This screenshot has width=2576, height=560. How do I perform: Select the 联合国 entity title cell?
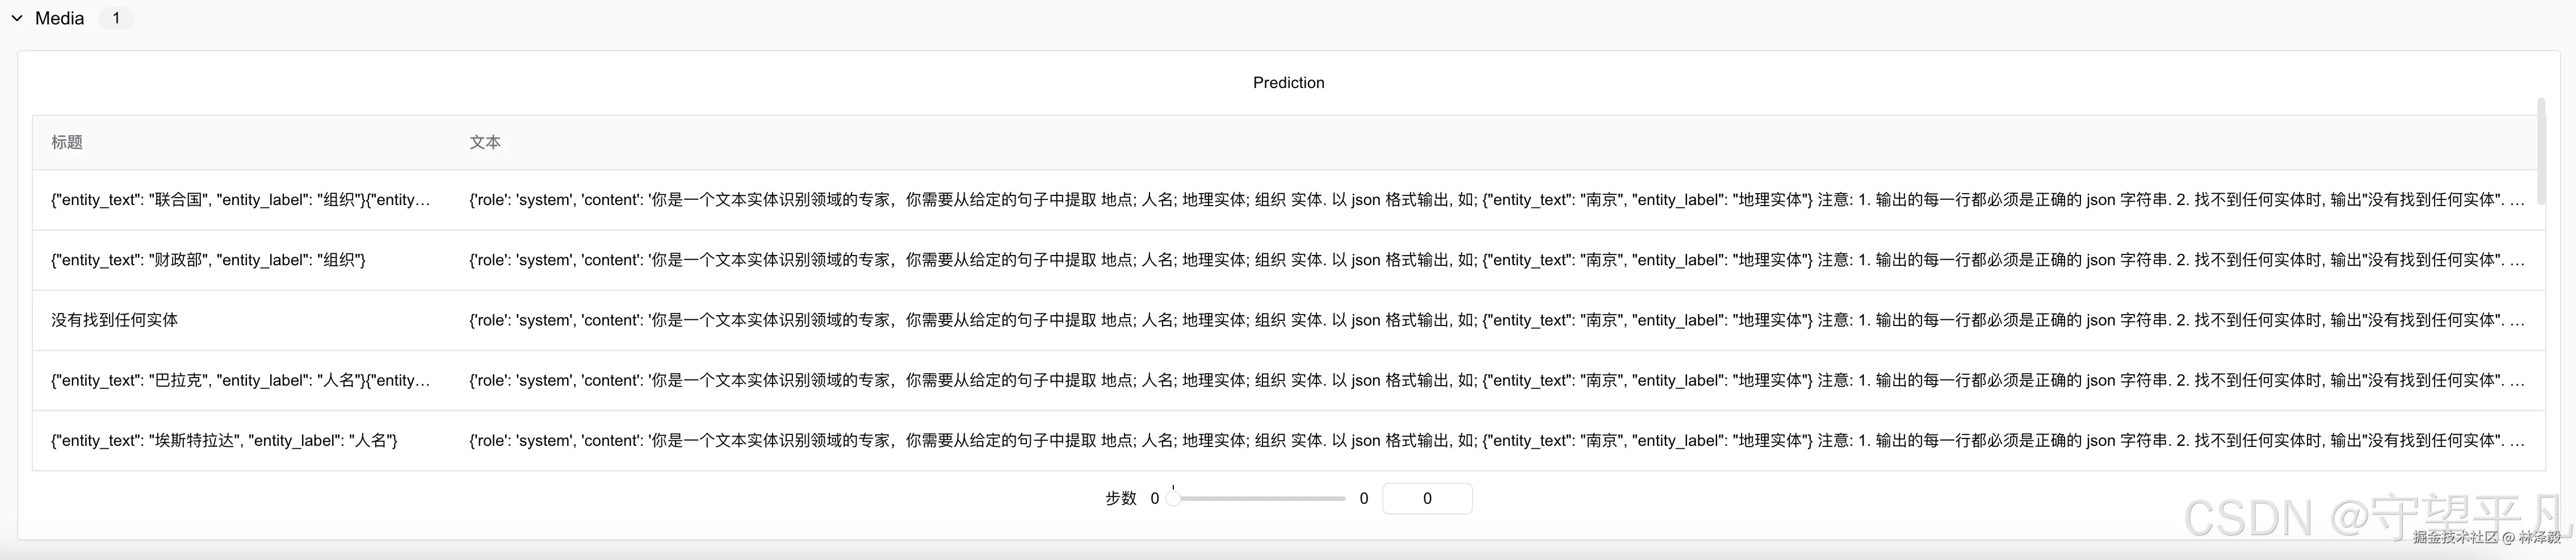[240, 200]
